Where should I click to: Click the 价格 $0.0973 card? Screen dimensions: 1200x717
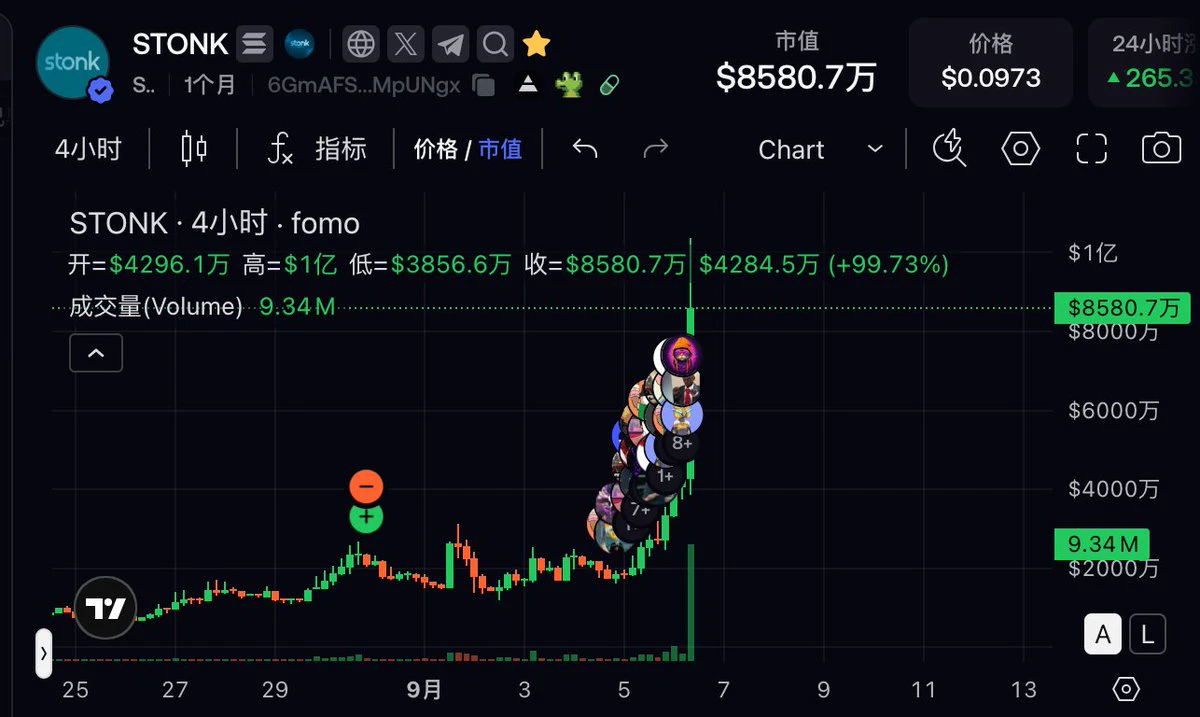click(x=991, y=61)
